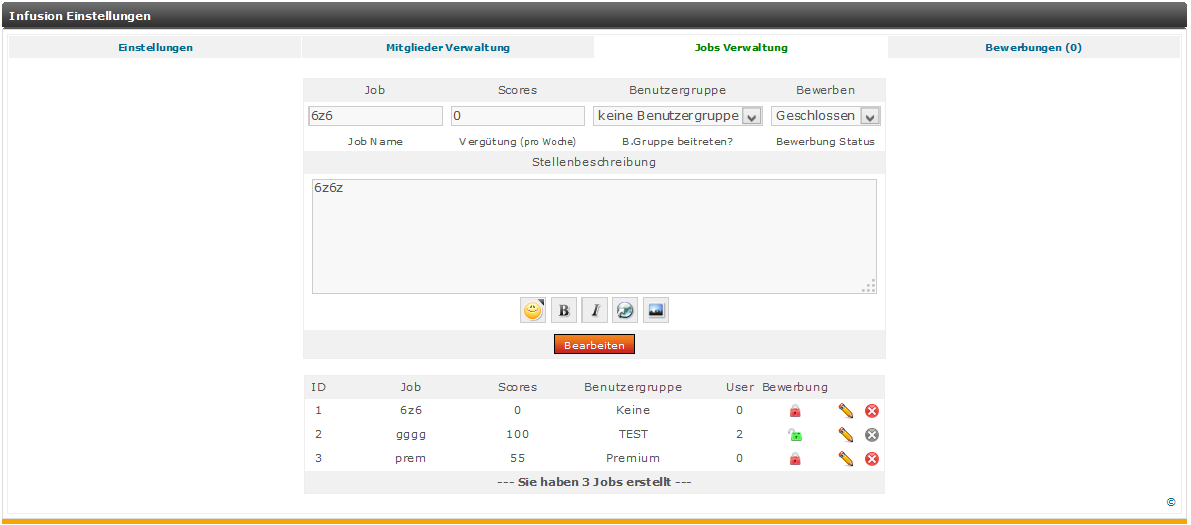The width and height of the screenshot is (1191, 525).
Task: Click the 'Sie haben 3 Jobs erstellt' footer text
Action: click(594, 482)
